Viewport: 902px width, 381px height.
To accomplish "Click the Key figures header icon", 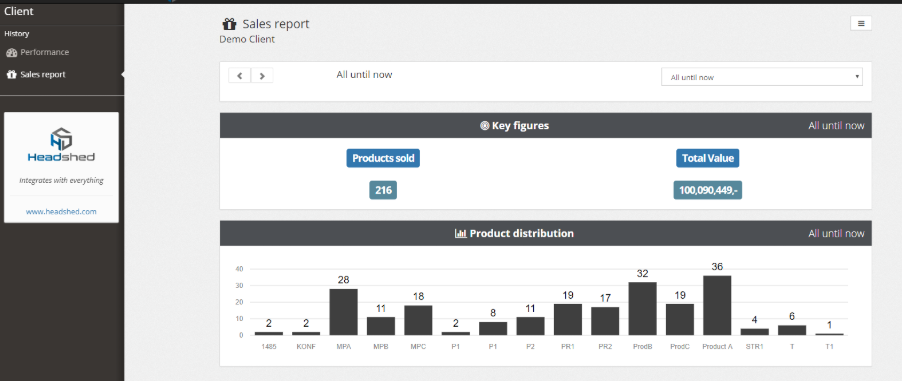I will (484, 125).
